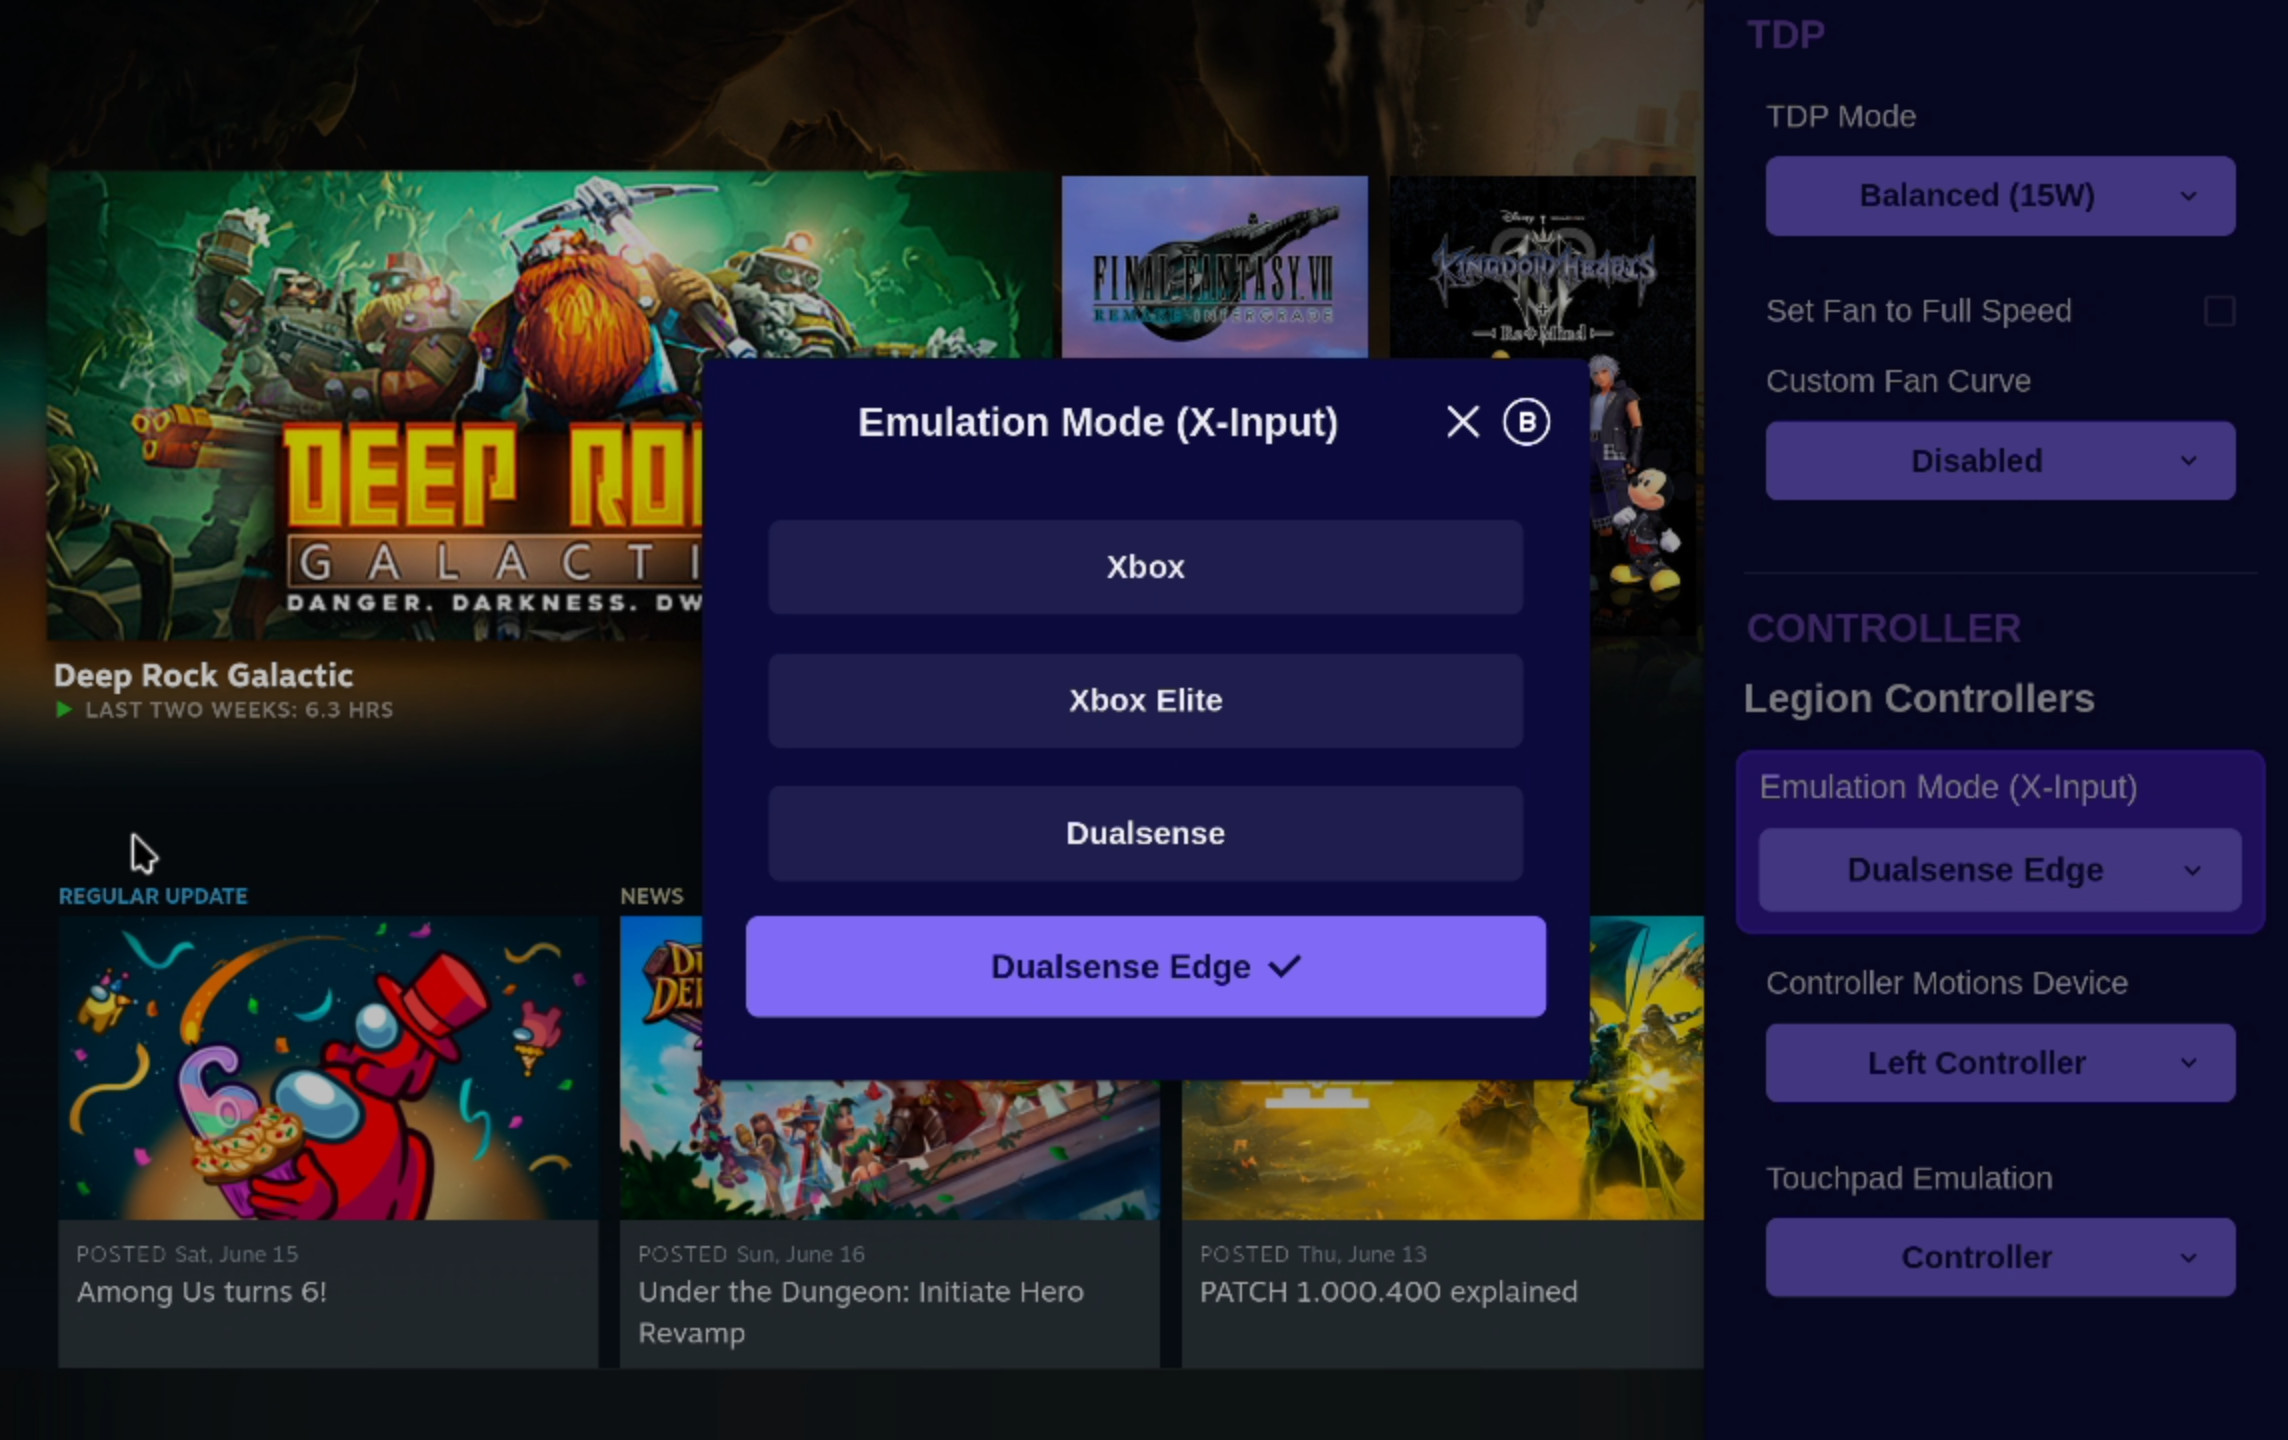Screen dimensions: 2288x1440
Task: Click the CONTROLLER section heading
Action: point(1884,629)
